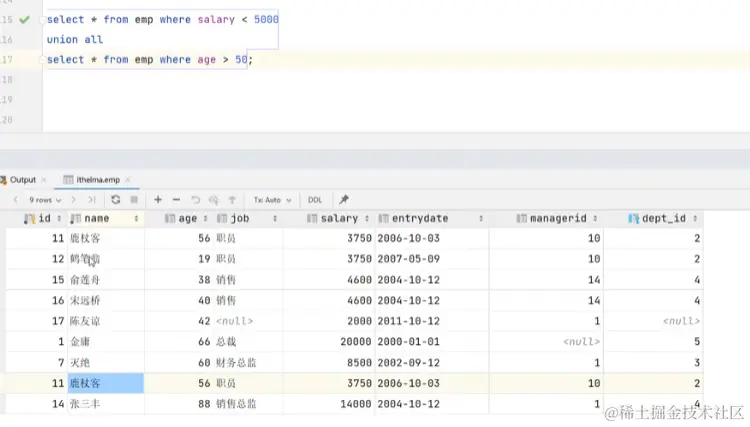Image resolution: width=750 pixels, height=427 pixels.
Task: Select dept_id cell 5
Action: click(653, 342)
